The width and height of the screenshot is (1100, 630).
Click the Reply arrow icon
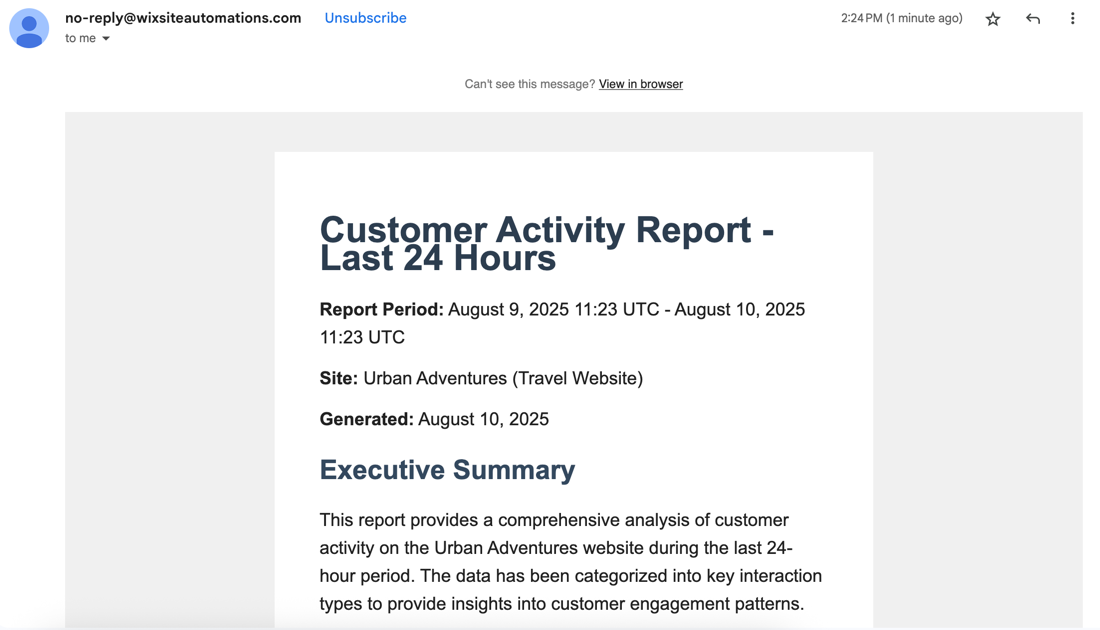click(1033, 19)
